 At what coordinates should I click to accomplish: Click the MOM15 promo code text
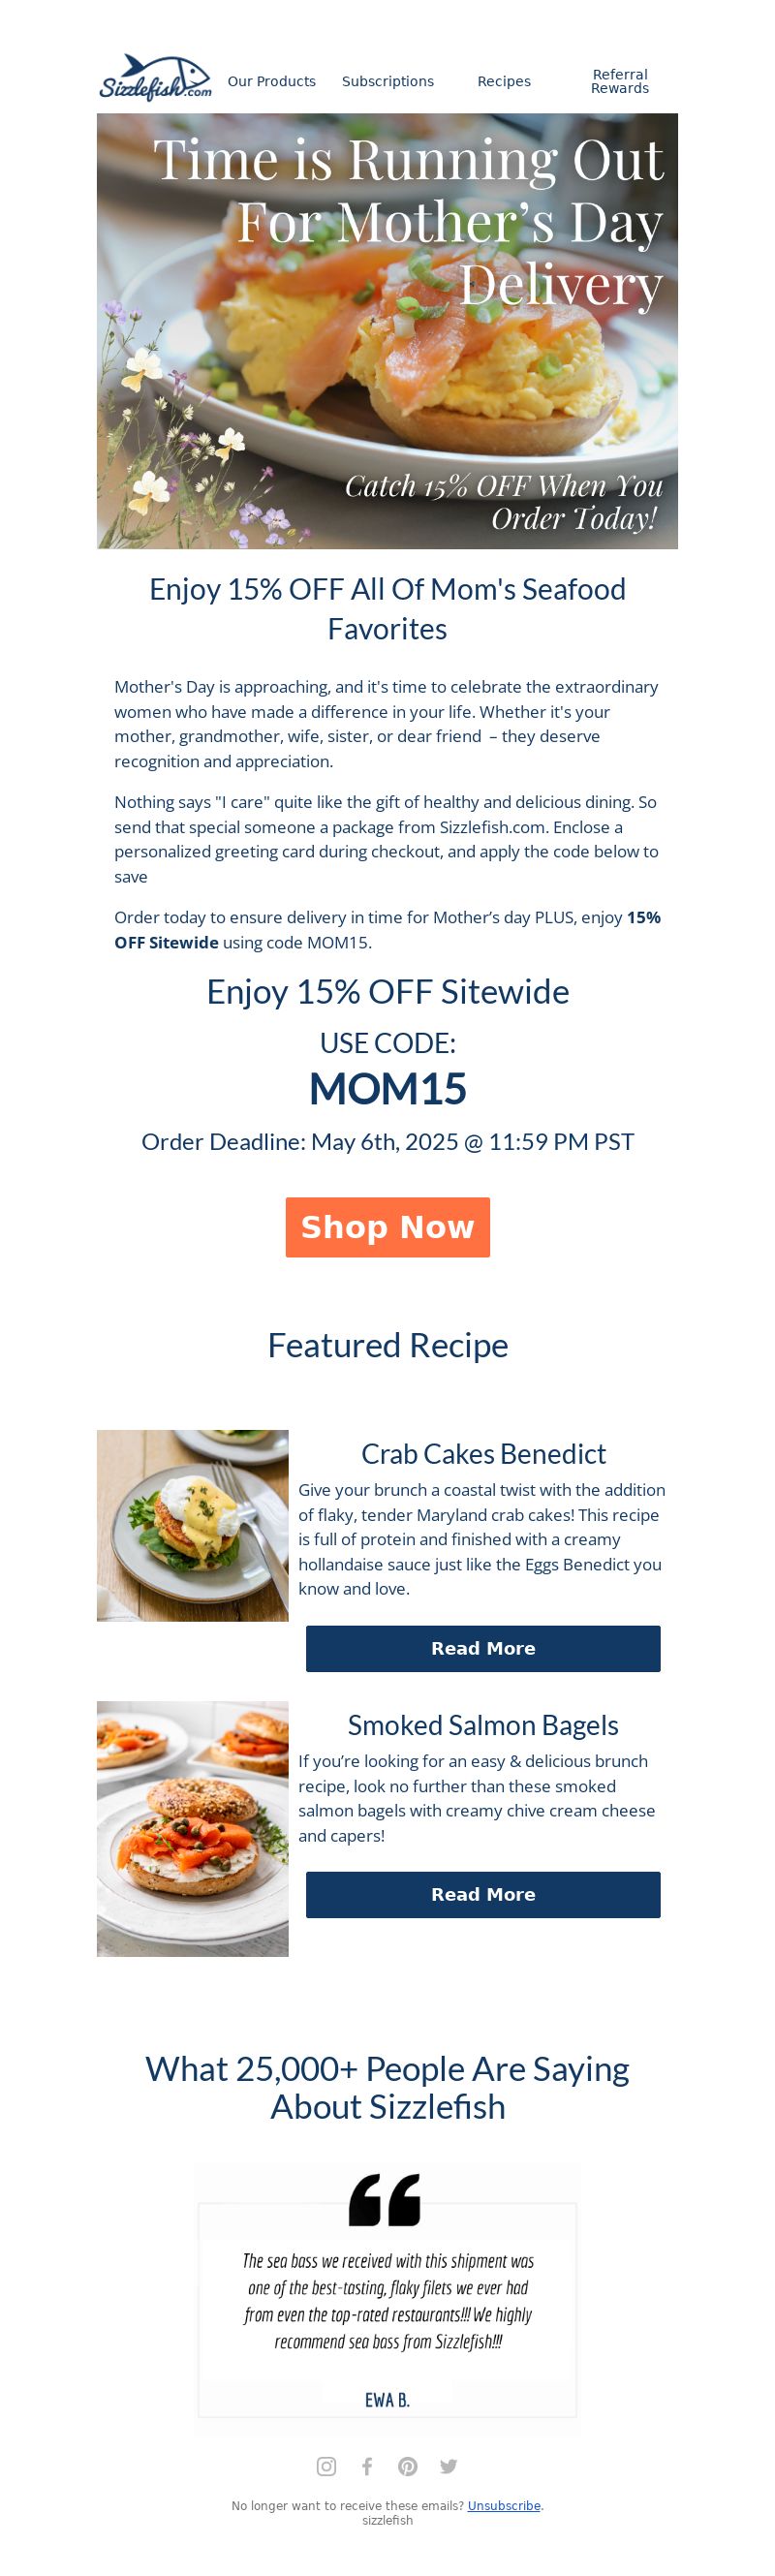tap(388, 1089)
